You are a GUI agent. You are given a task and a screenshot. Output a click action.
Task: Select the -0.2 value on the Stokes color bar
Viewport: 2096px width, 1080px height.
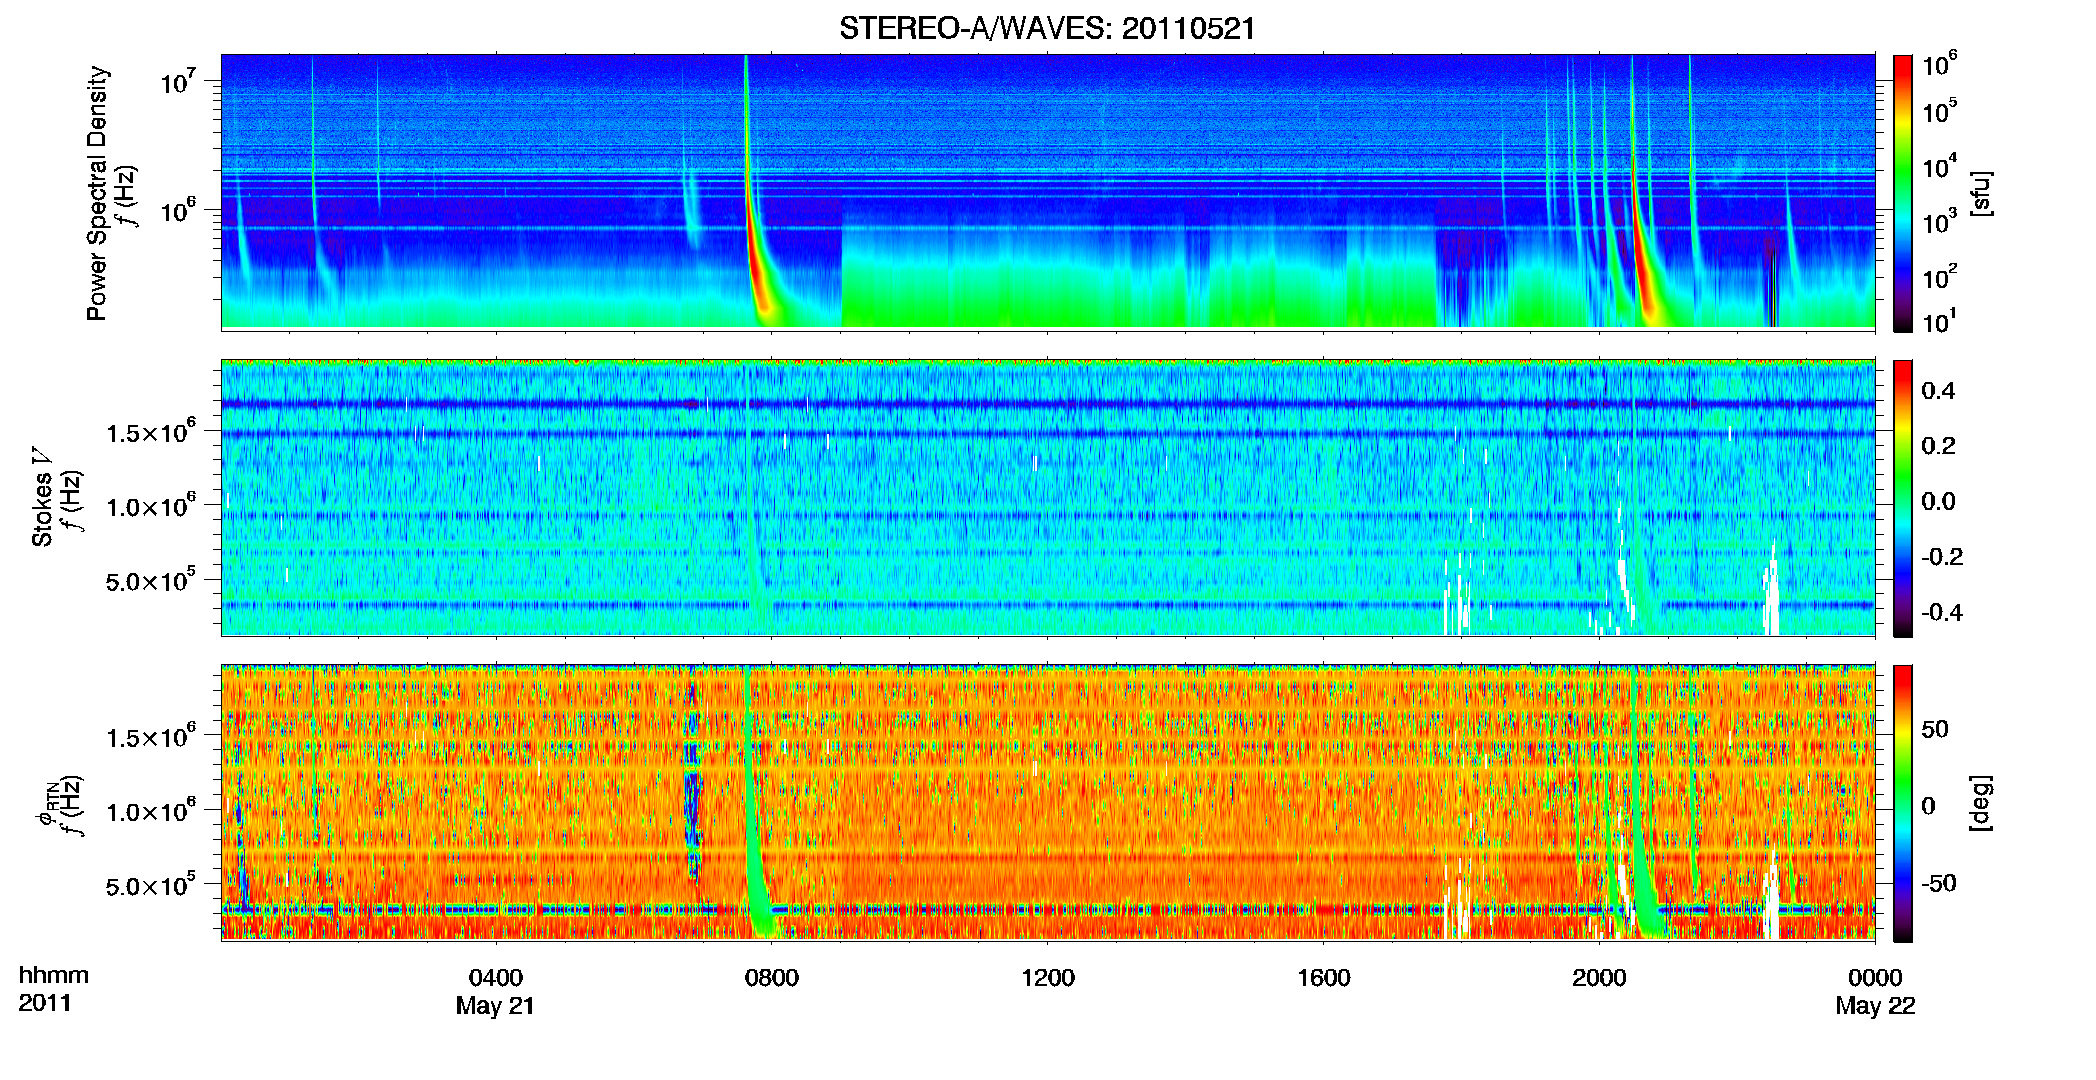(1942, 557)
